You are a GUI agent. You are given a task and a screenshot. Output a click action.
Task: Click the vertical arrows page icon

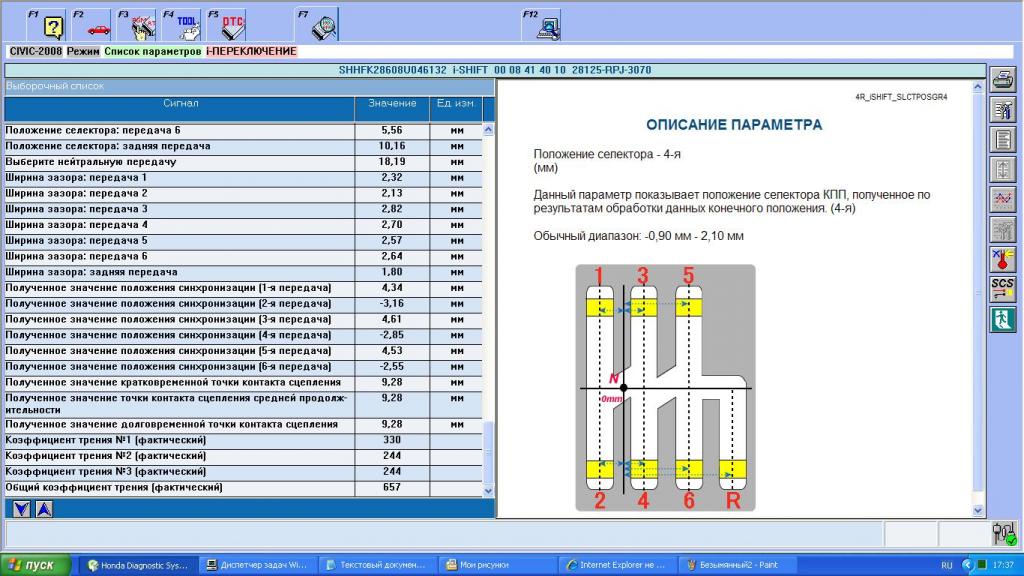tap(1002, 170)
